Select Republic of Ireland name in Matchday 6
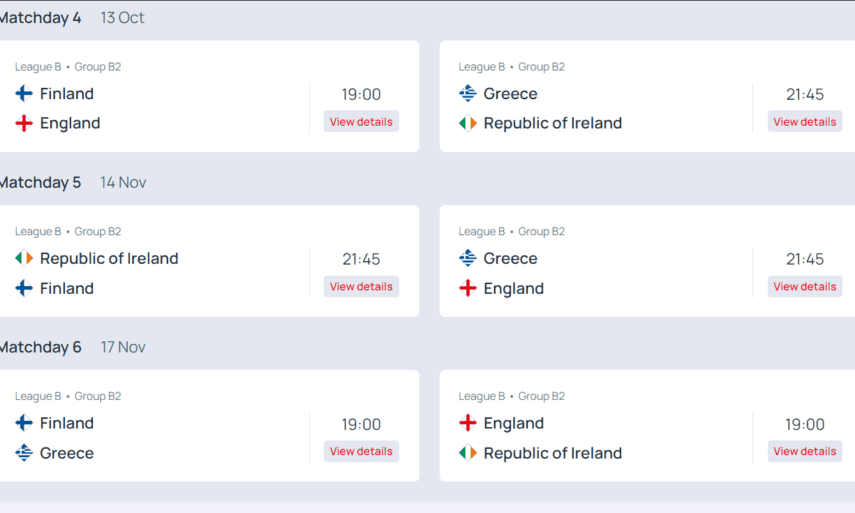The height and width of the screenshot is (513, 855). (552, 453)
